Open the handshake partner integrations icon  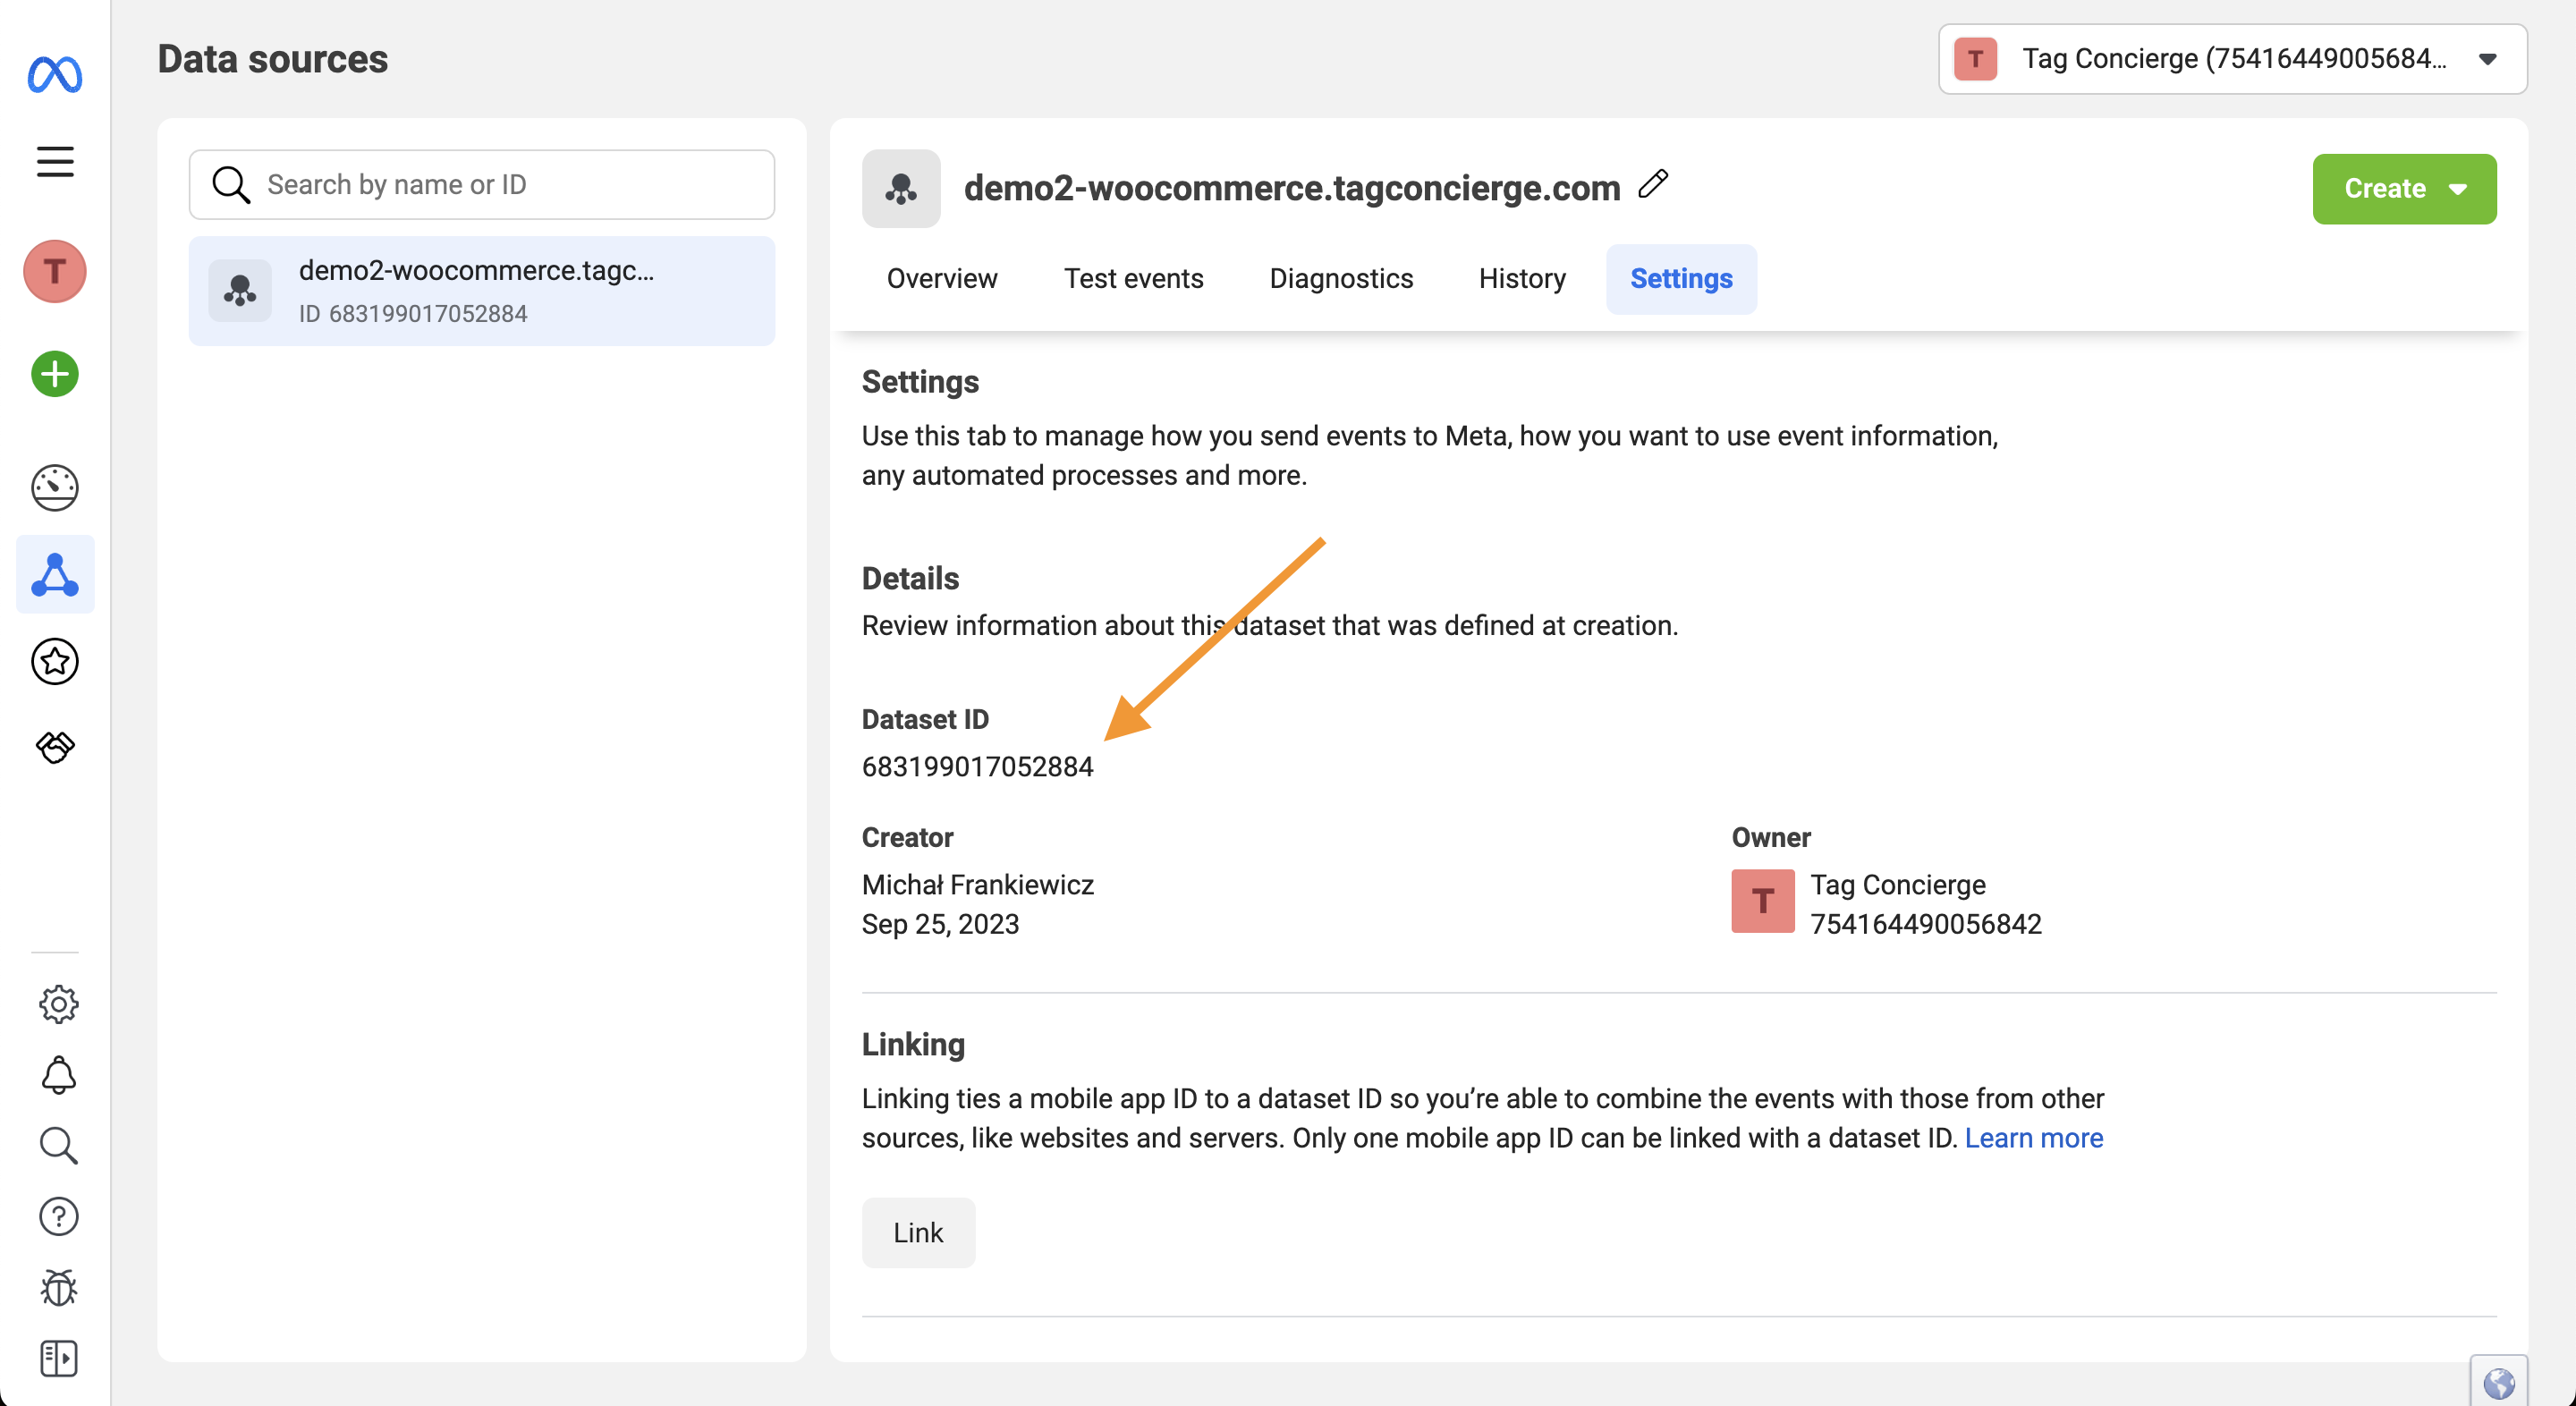pos(55,747)
